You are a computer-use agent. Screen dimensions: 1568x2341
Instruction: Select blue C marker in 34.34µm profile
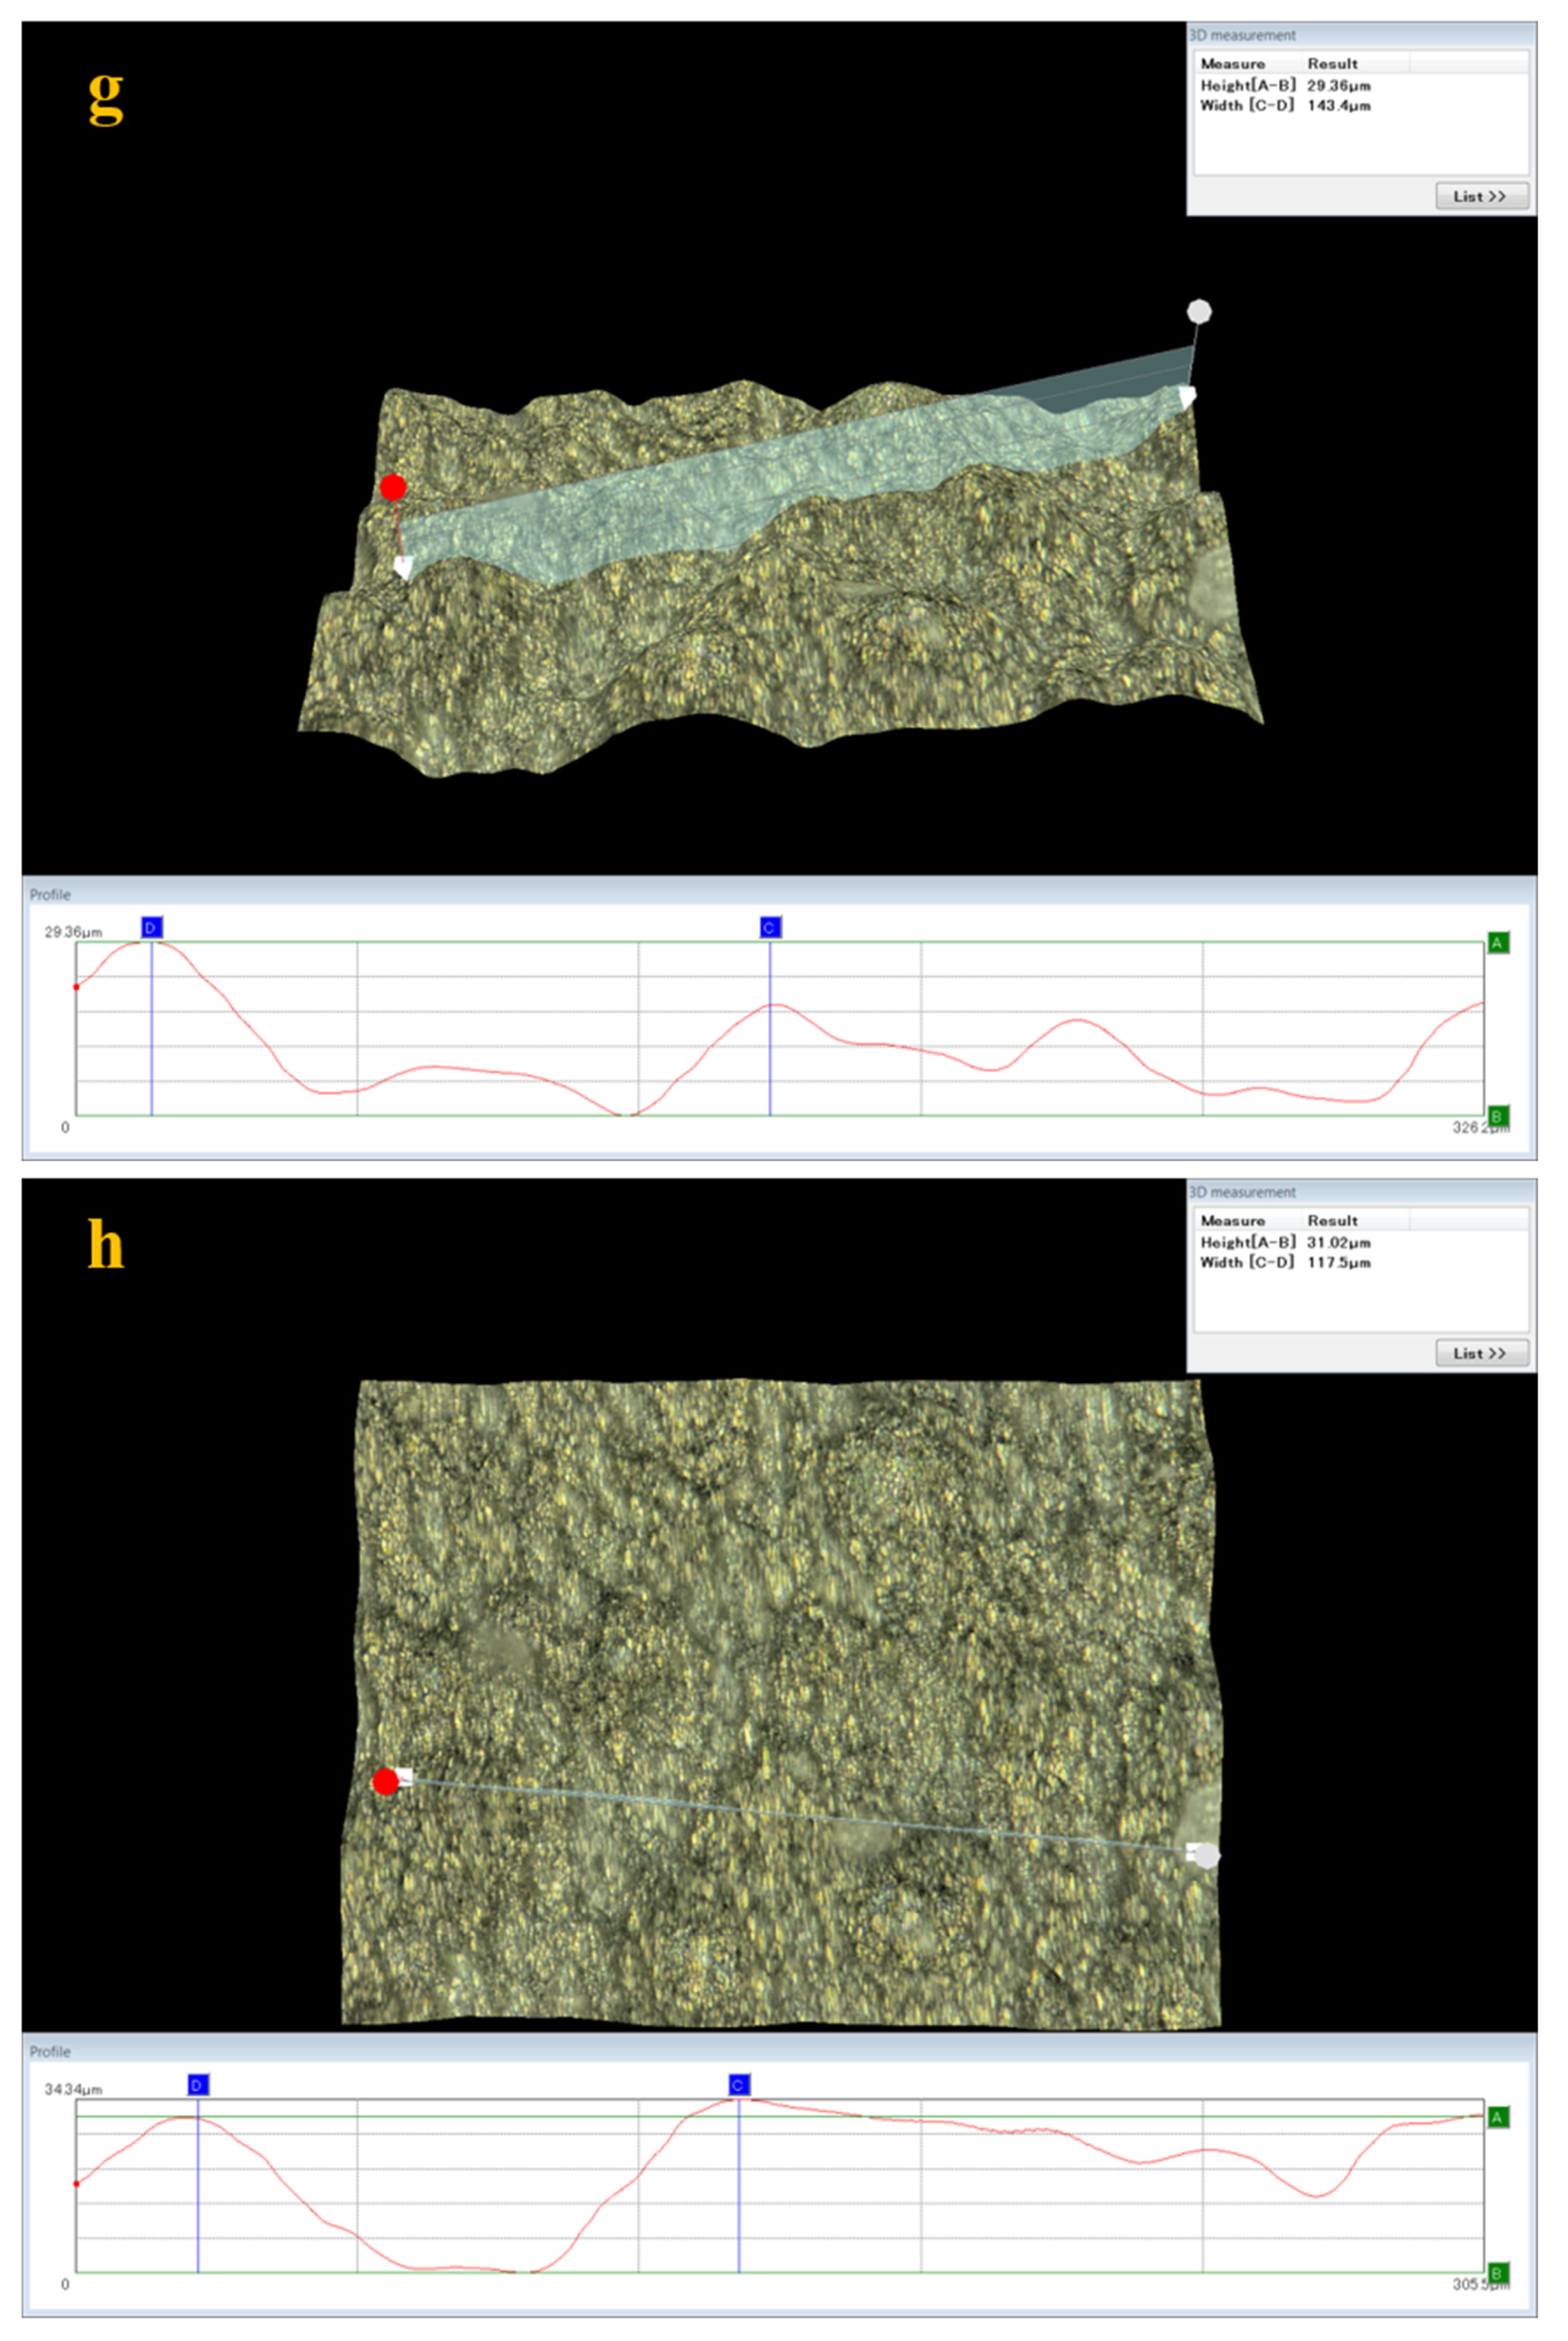pyautogui.click(x=738, y=2085)
